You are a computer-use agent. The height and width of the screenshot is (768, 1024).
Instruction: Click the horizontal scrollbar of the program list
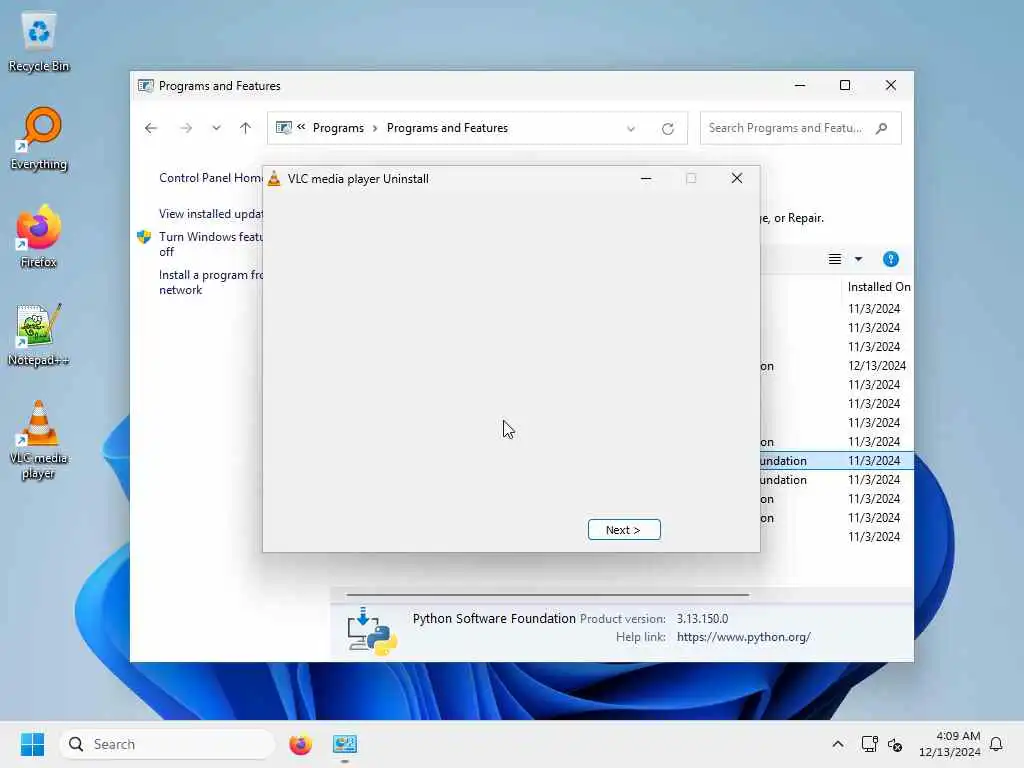point(548,595)
